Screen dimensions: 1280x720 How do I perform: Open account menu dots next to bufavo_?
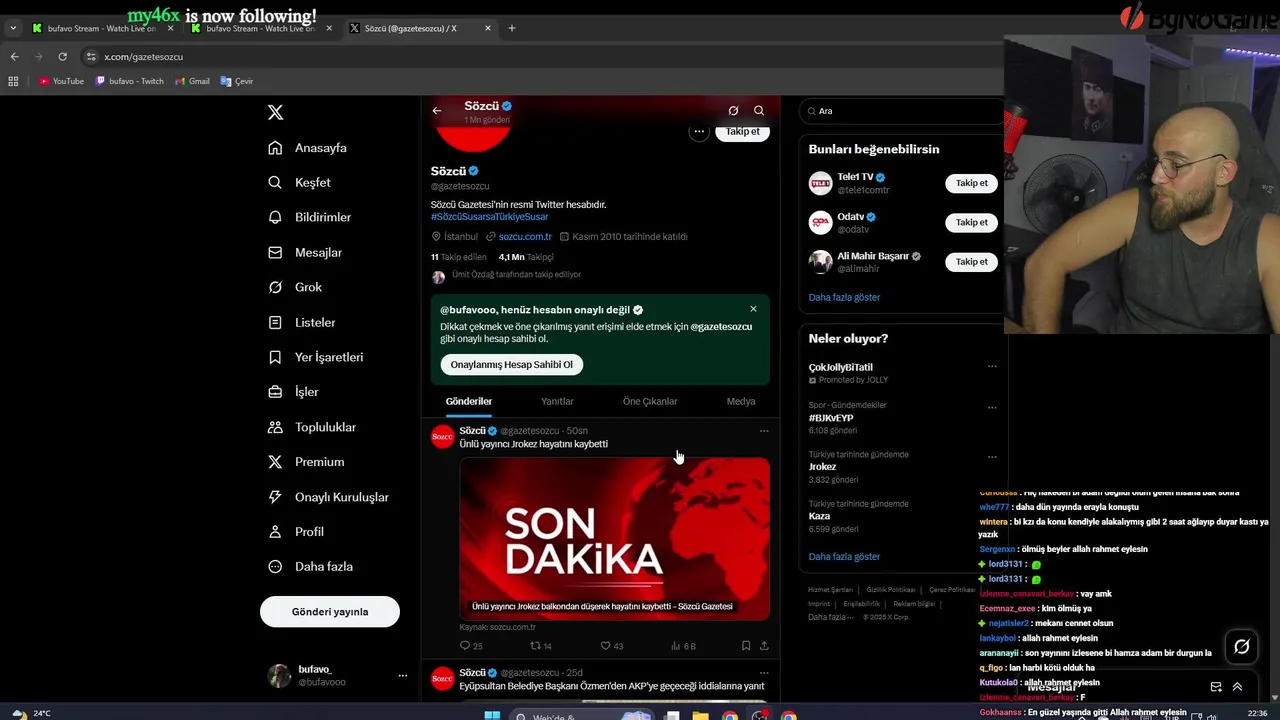point(403,676)
